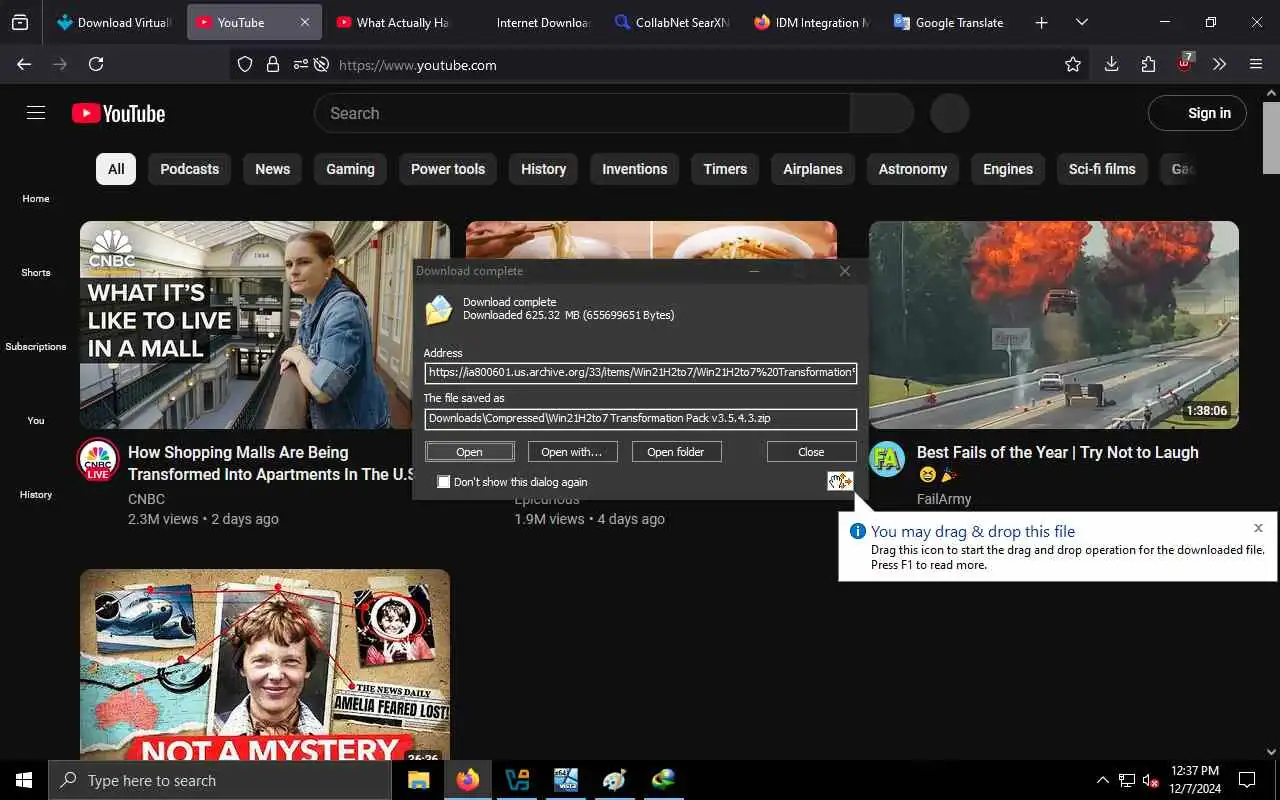1280x800 pixels.
Task: Click the site security padlock icon
Action: (272, 64)
